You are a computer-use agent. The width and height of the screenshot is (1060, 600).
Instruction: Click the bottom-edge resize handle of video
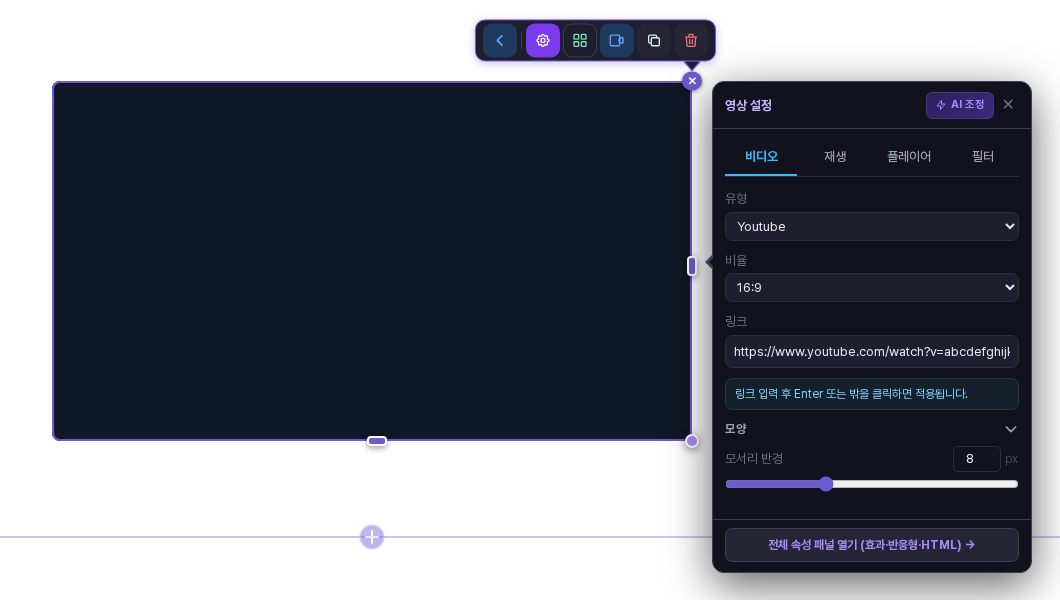pos(377,441)
